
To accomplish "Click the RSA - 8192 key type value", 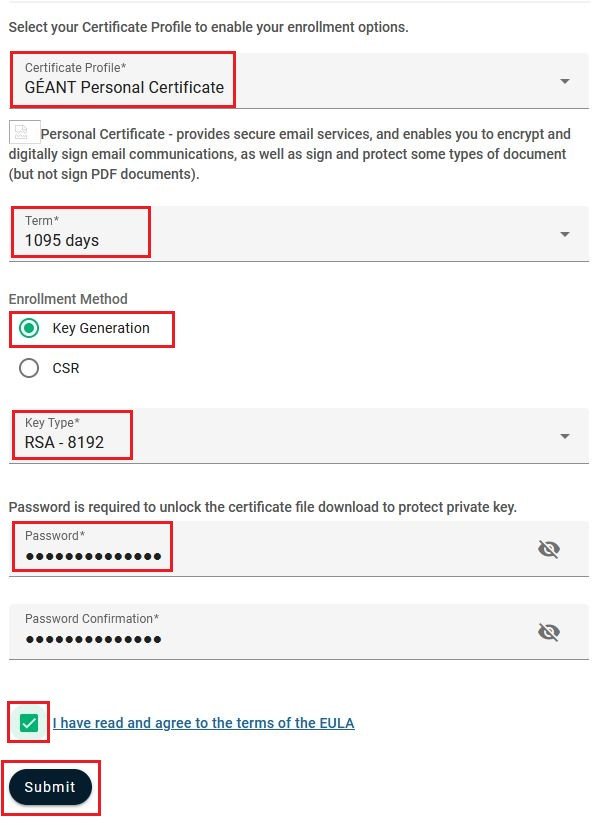I will (x=64, y=442).
